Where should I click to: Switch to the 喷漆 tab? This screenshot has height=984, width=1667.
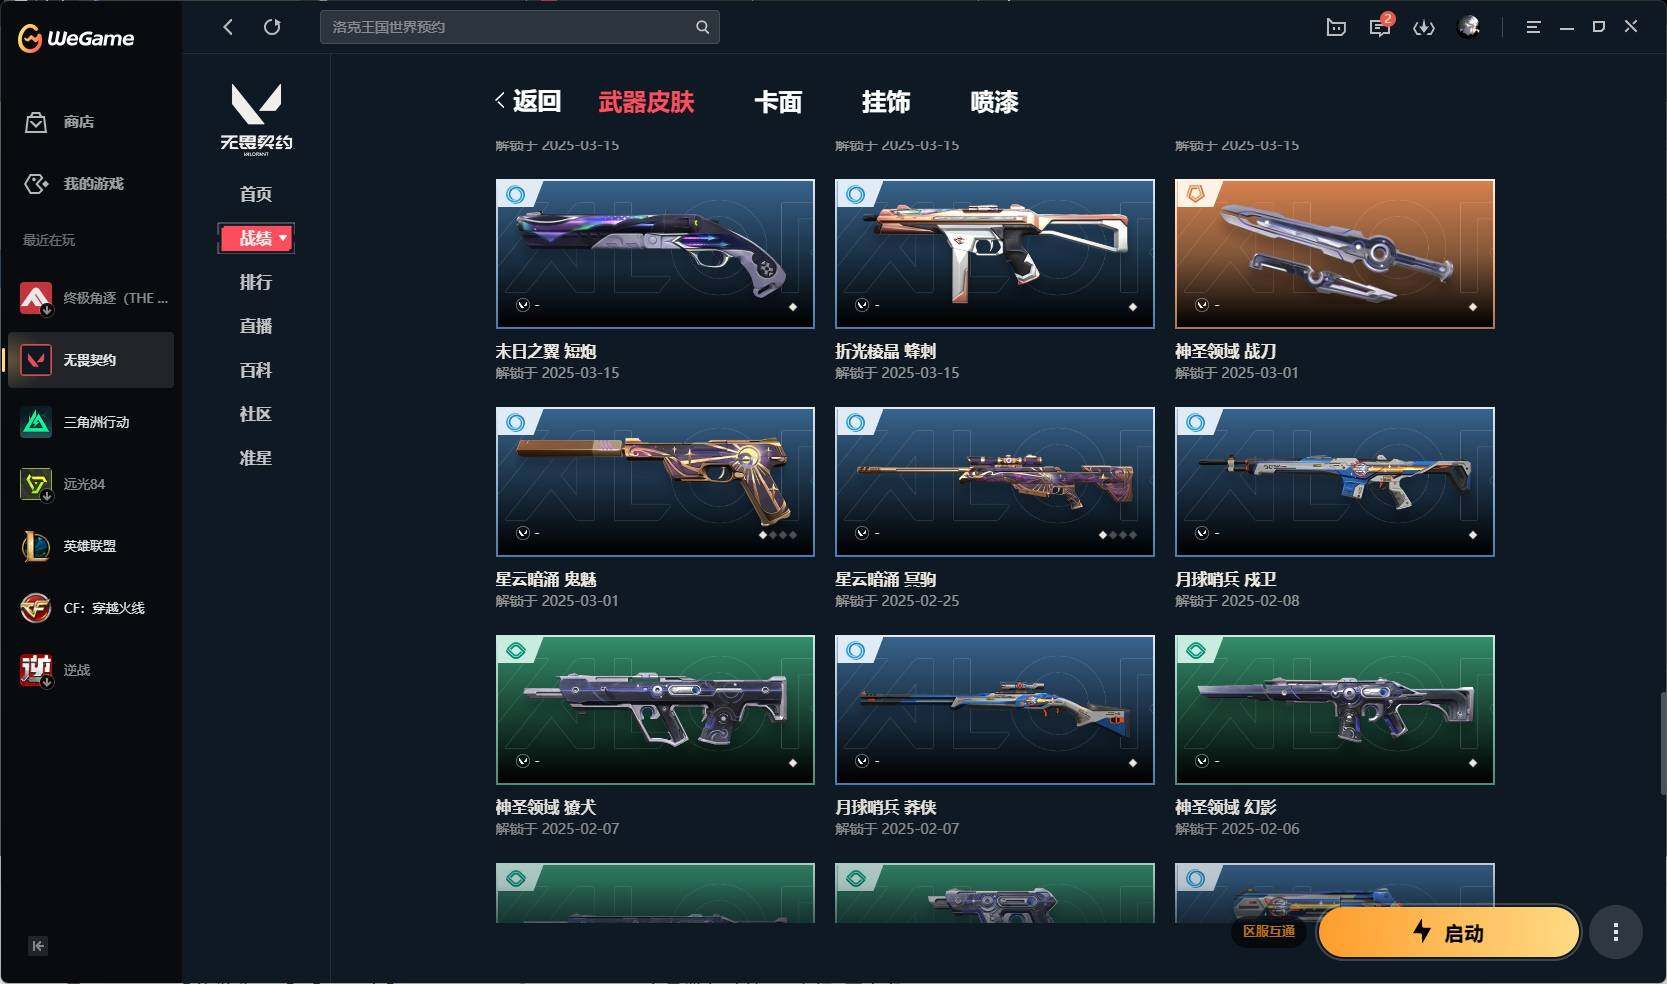994,102
